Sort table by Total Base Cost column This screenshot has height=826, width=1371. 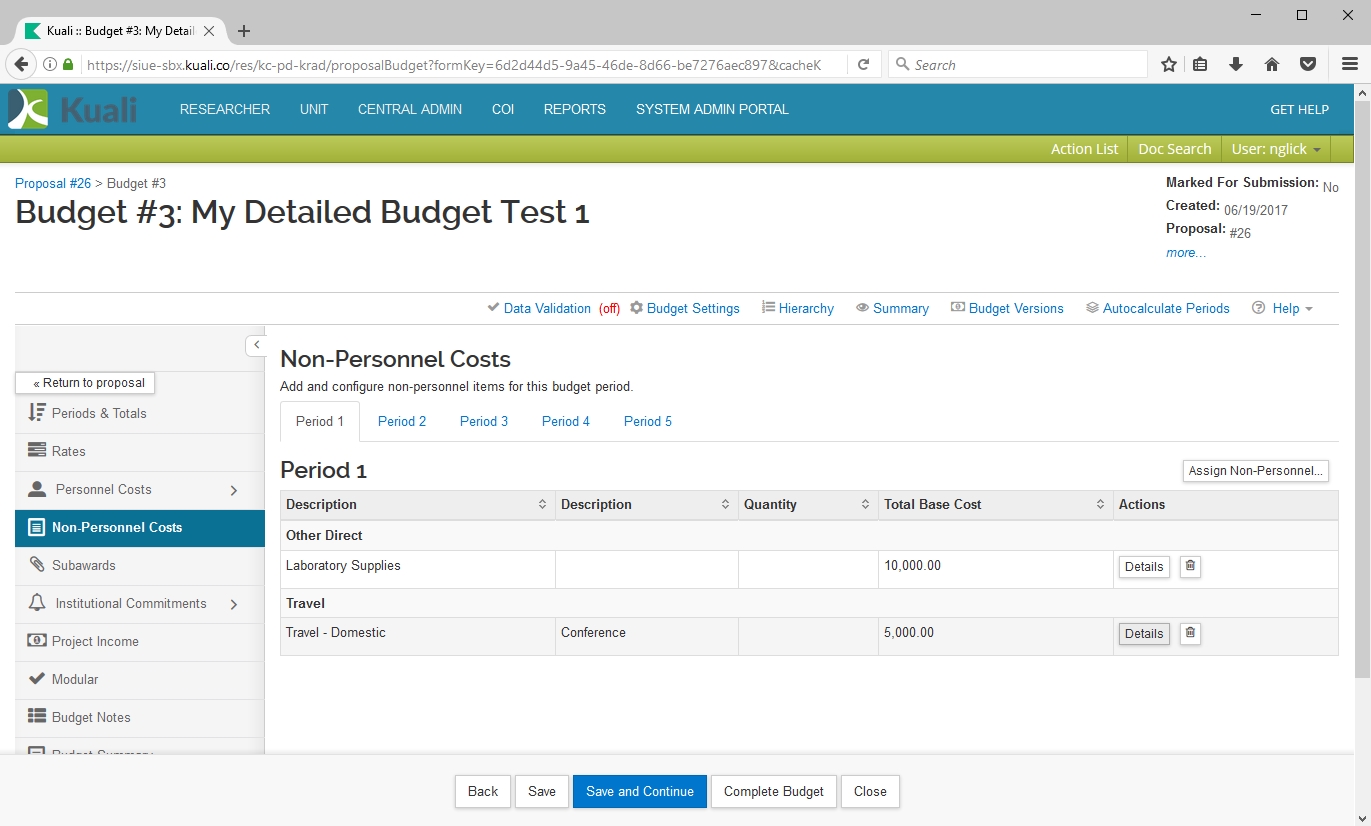[x=1100, y=505]
